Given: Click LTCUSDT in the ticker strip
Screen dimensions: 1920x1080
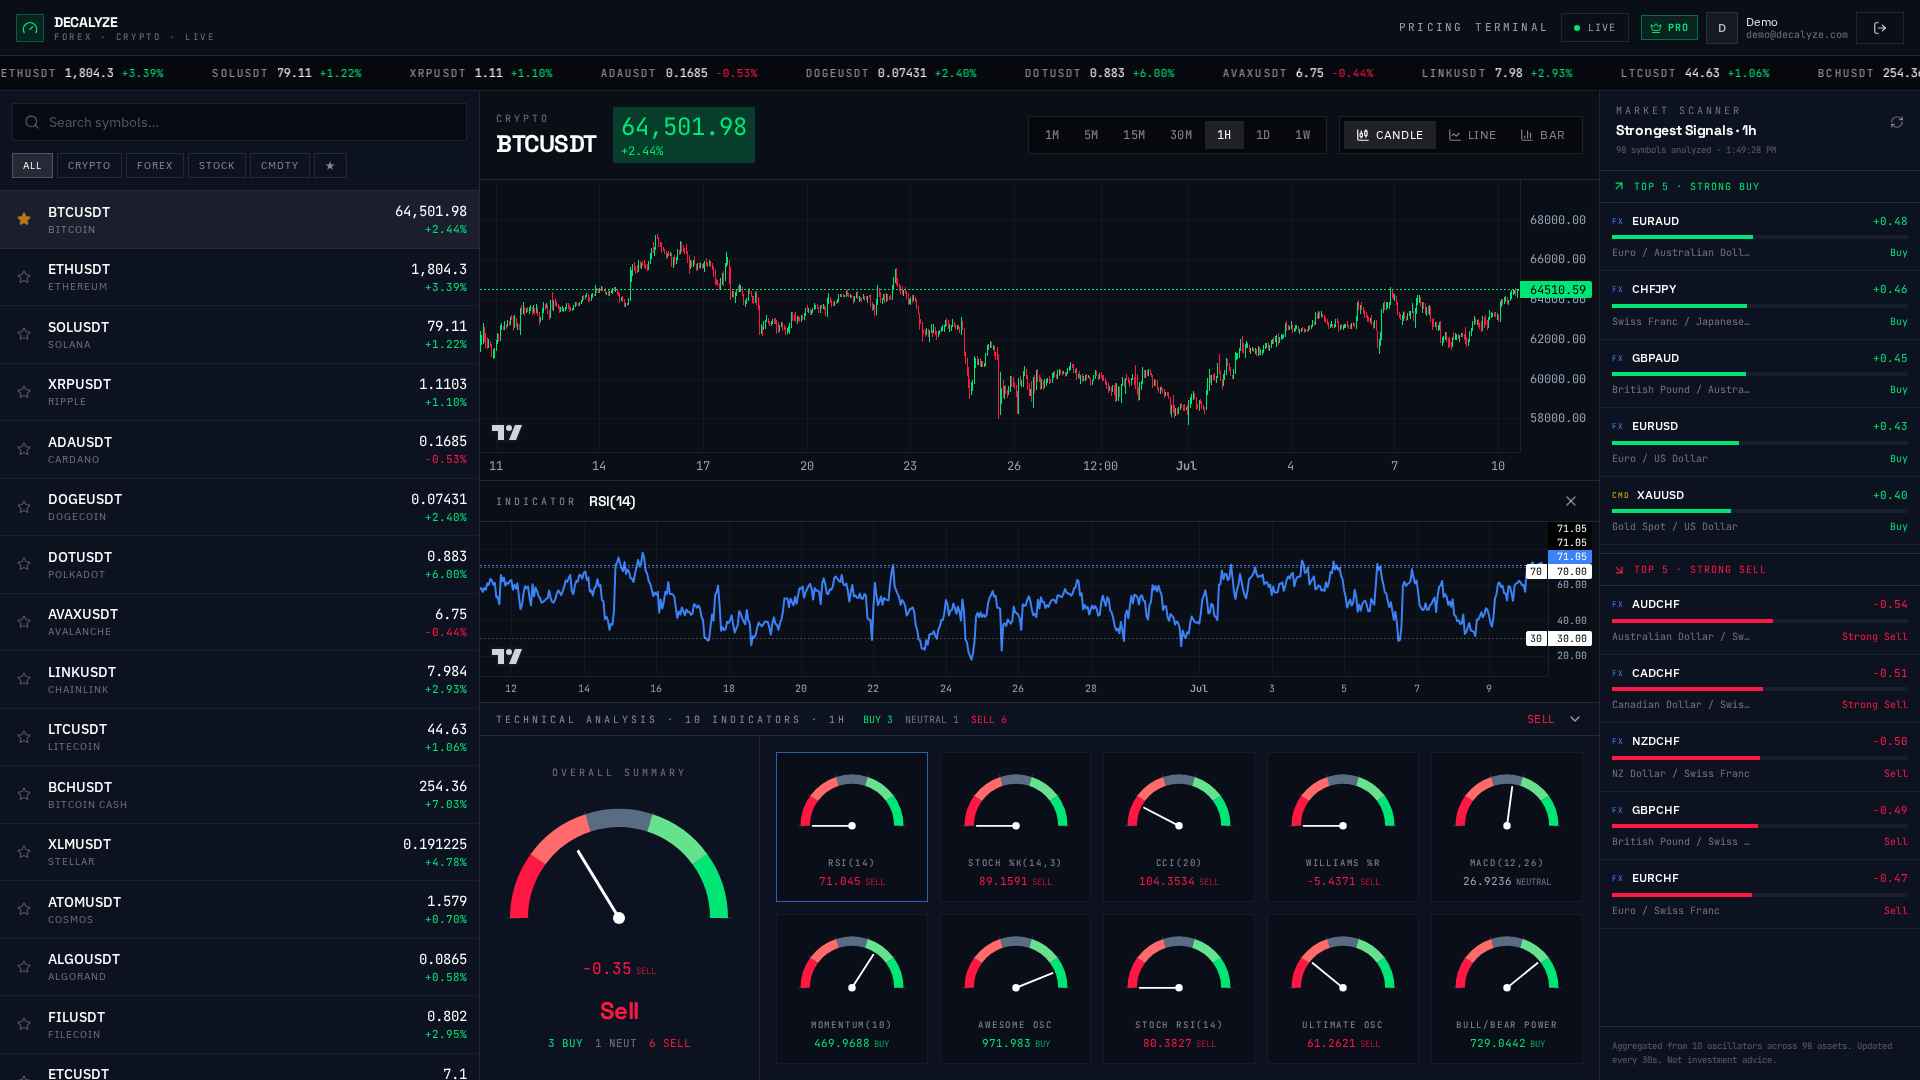Looking at the screenshot, I should pyautogui.click(x=1695, y=73).
